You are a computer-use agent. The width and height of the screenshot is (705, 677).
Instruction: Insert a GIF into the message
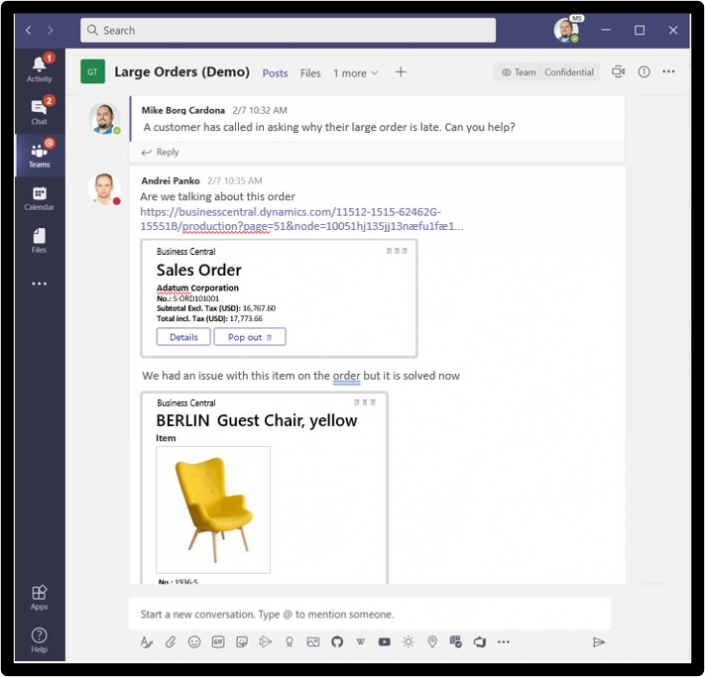click(x=217, y=642)
